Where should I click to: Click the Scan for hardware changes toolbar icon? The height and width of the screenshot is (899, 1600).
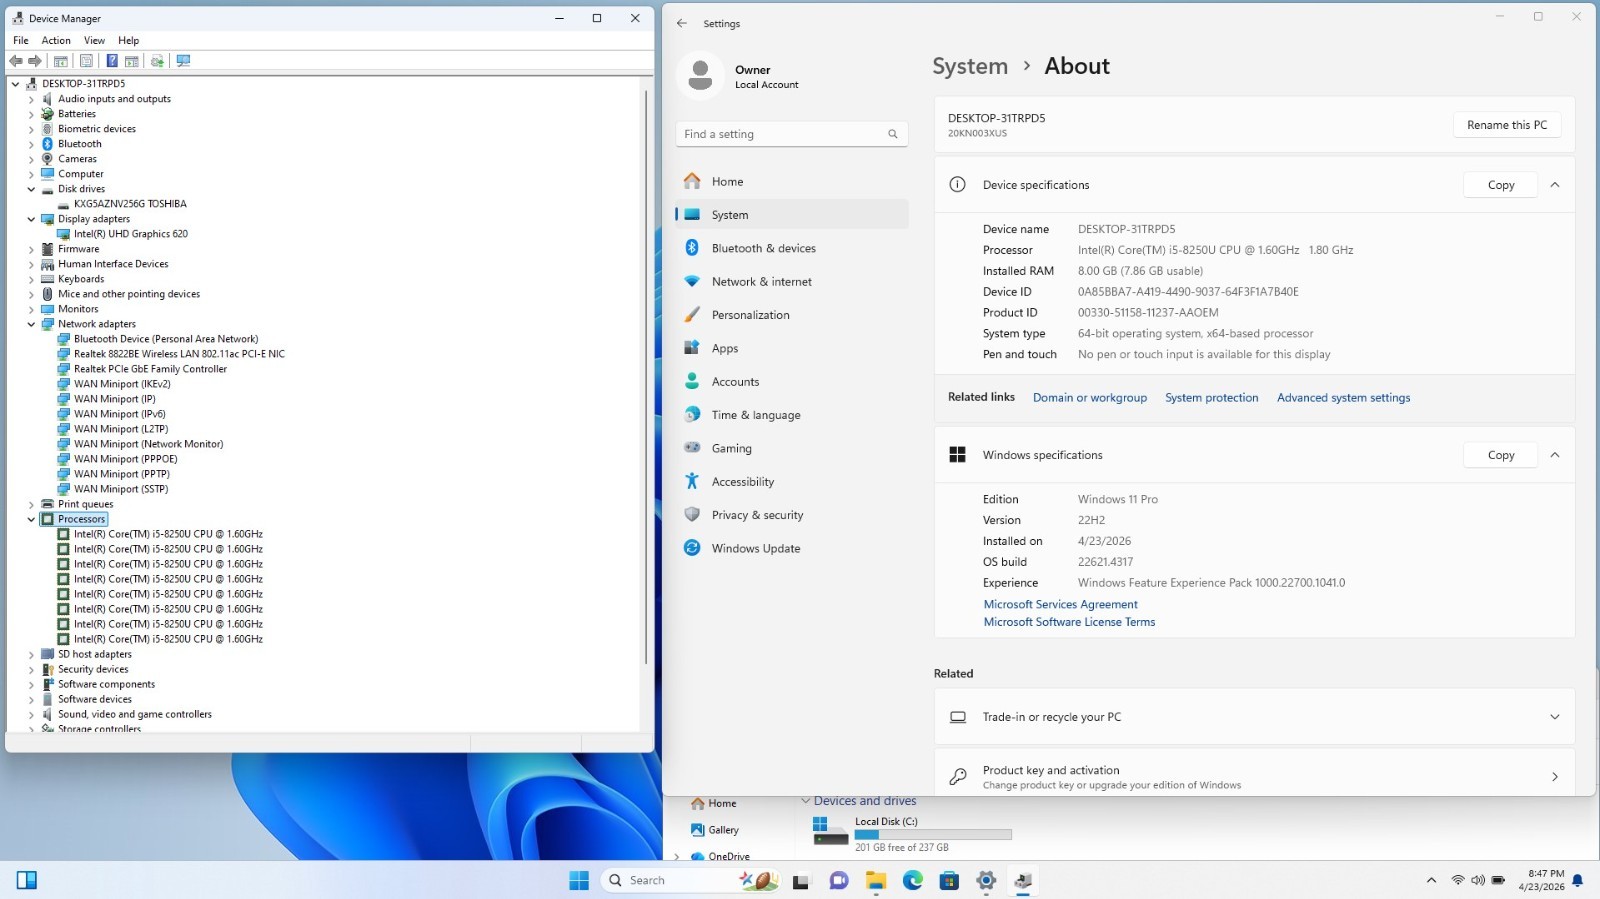click(x=183, y=61)
